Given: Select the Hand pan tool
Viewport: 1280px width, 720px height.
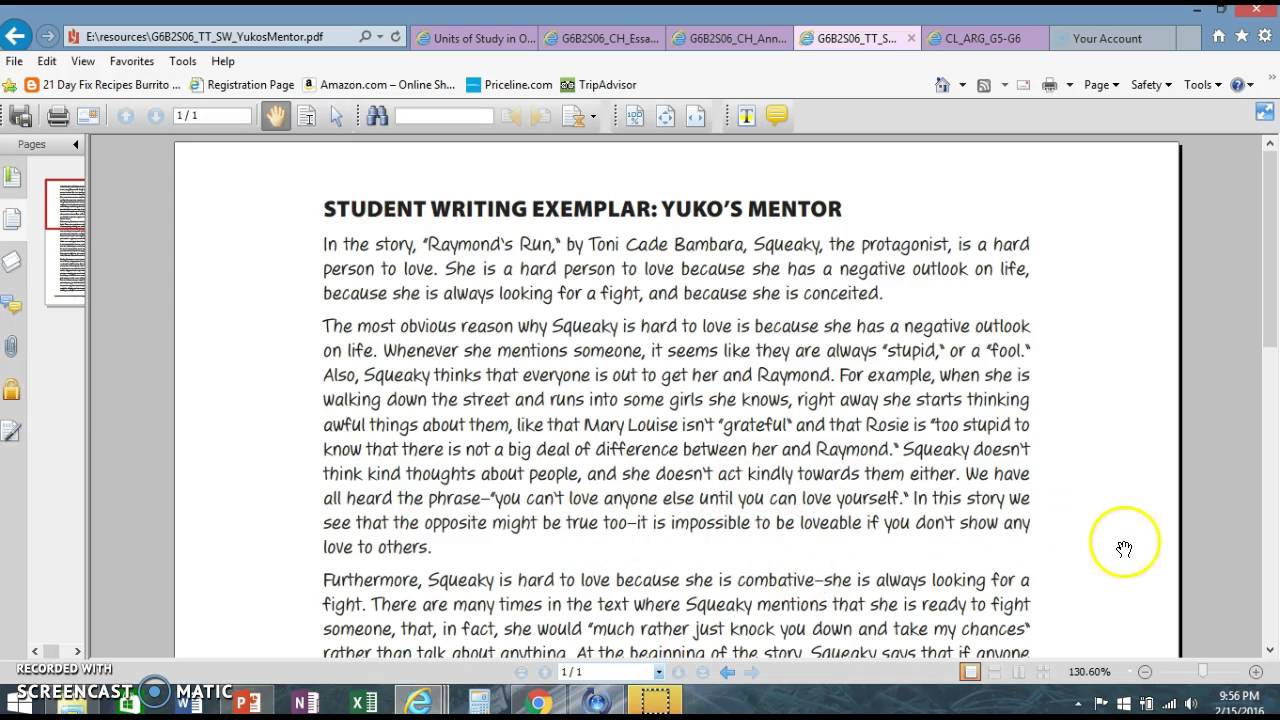Looking at the screenshot, I should [x=275, y=116].
